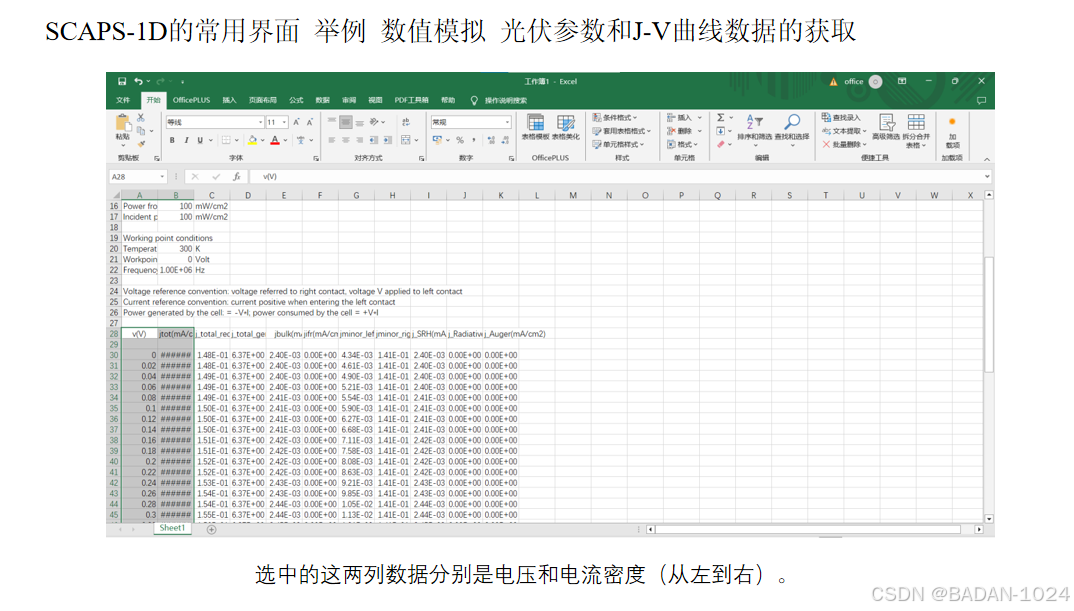Click the AutoSum sigma icon
The image size is (1074, 611).
721,118
